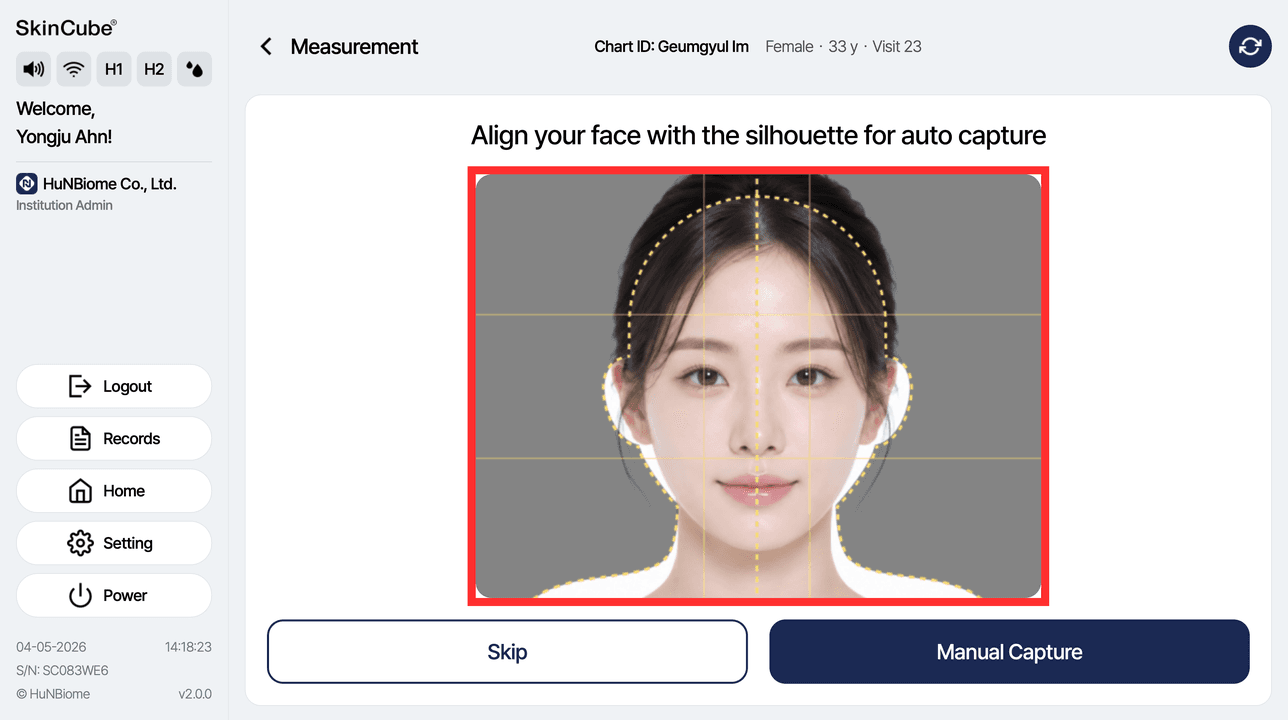The image size is (1288, 720).
Task: Click the HuNBiome Co., Ltd. logo icon
Action: click(27, 184)
